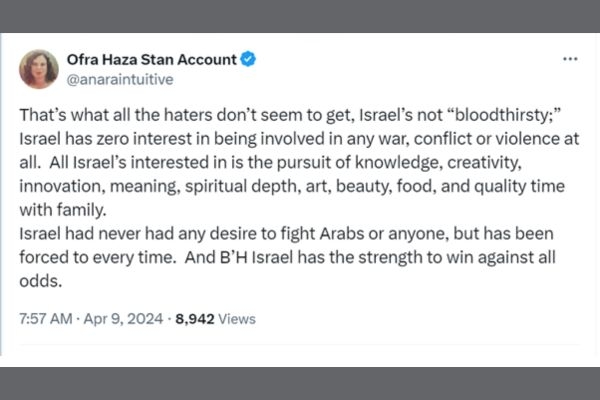600x400 pixels.
Task: Click the Apr 9, 2024 date
Action: tap(115, 318)
